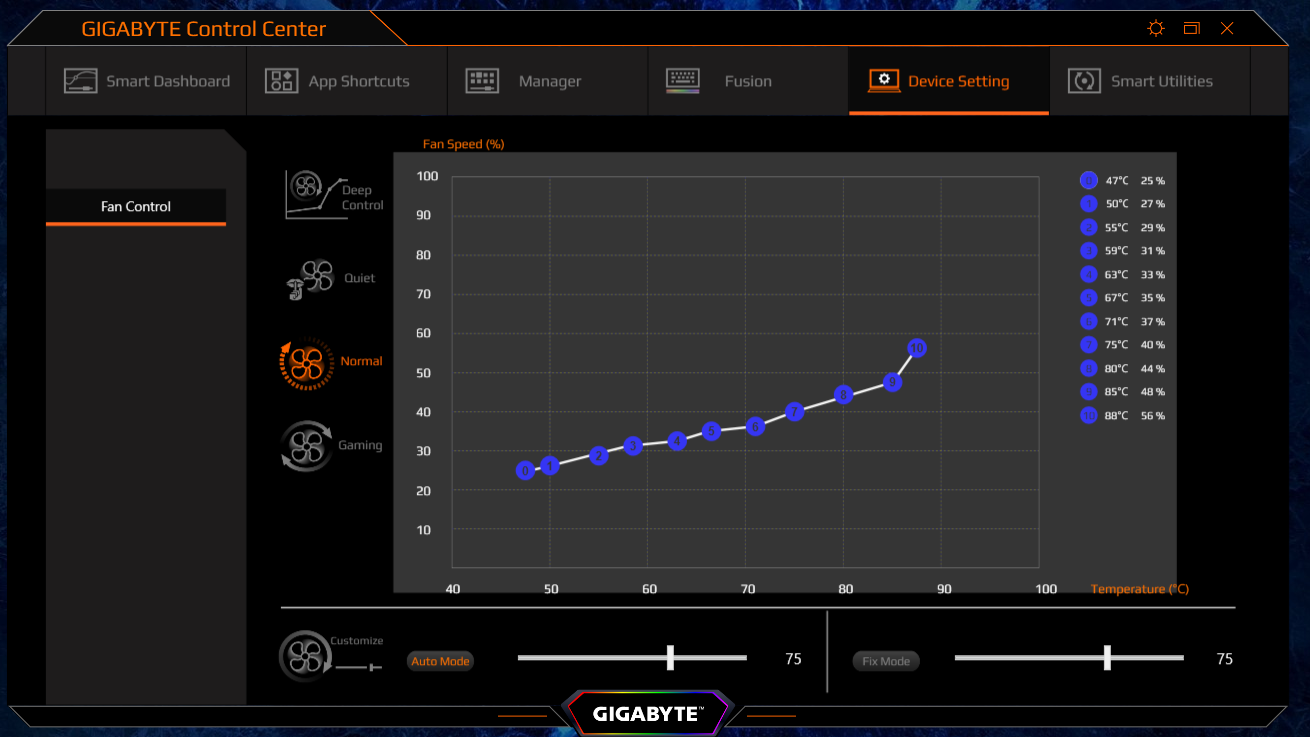Click the 67°C 35% legend entry
This screenshot has height=737, width=1310.
click(x=1123, y=298)
